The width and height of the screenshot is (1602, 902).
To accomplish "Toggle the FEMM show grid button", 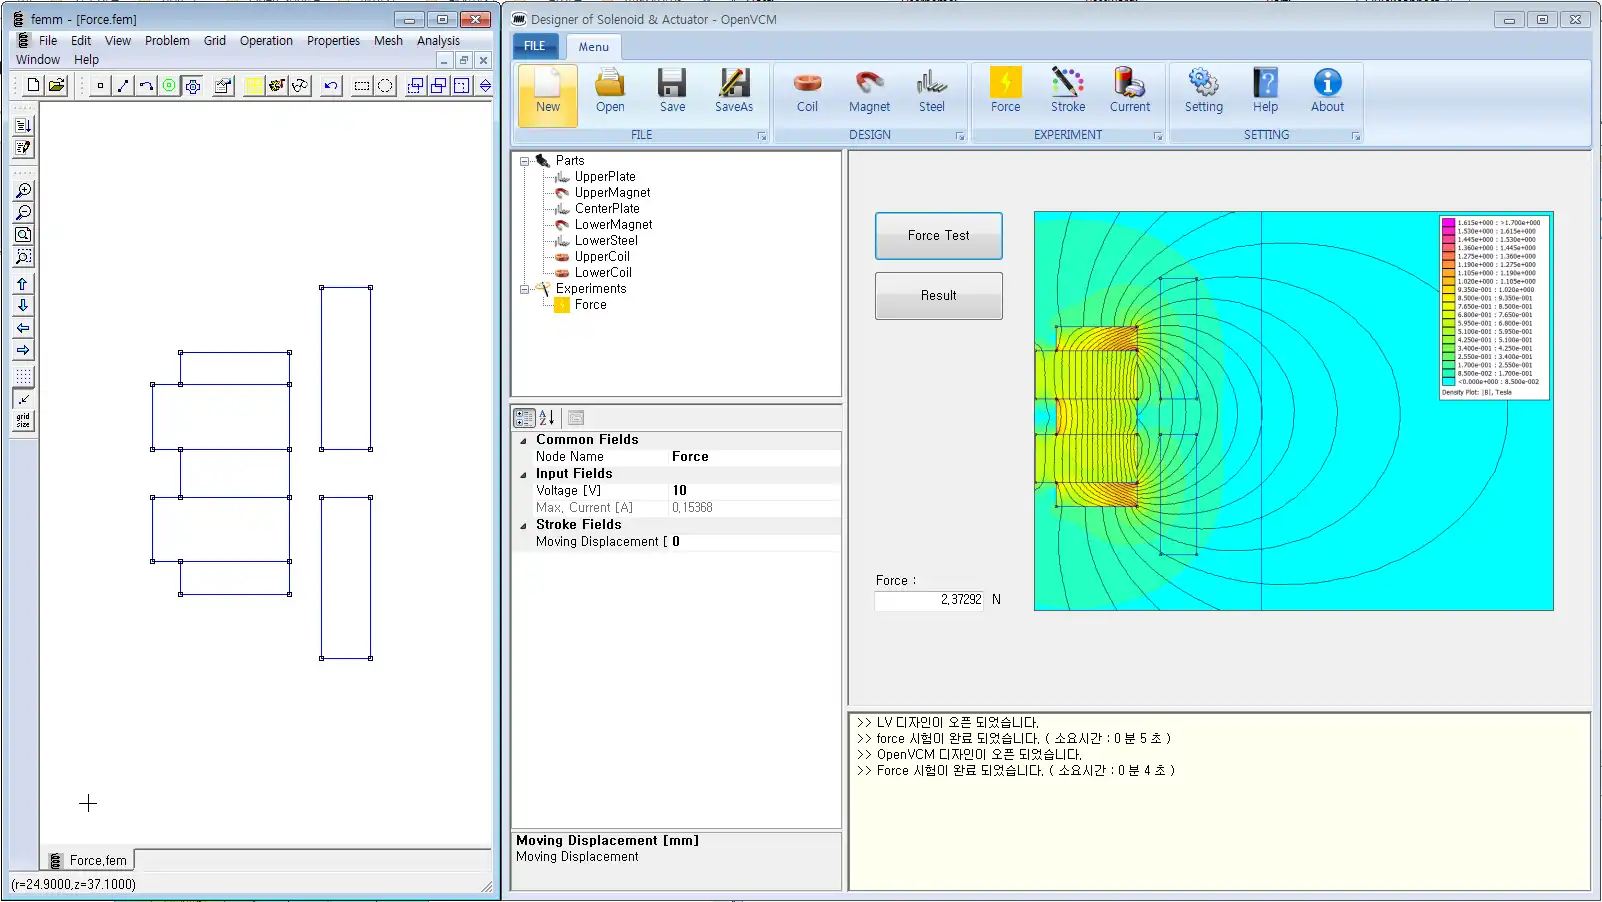I will [x=23, y=377].
